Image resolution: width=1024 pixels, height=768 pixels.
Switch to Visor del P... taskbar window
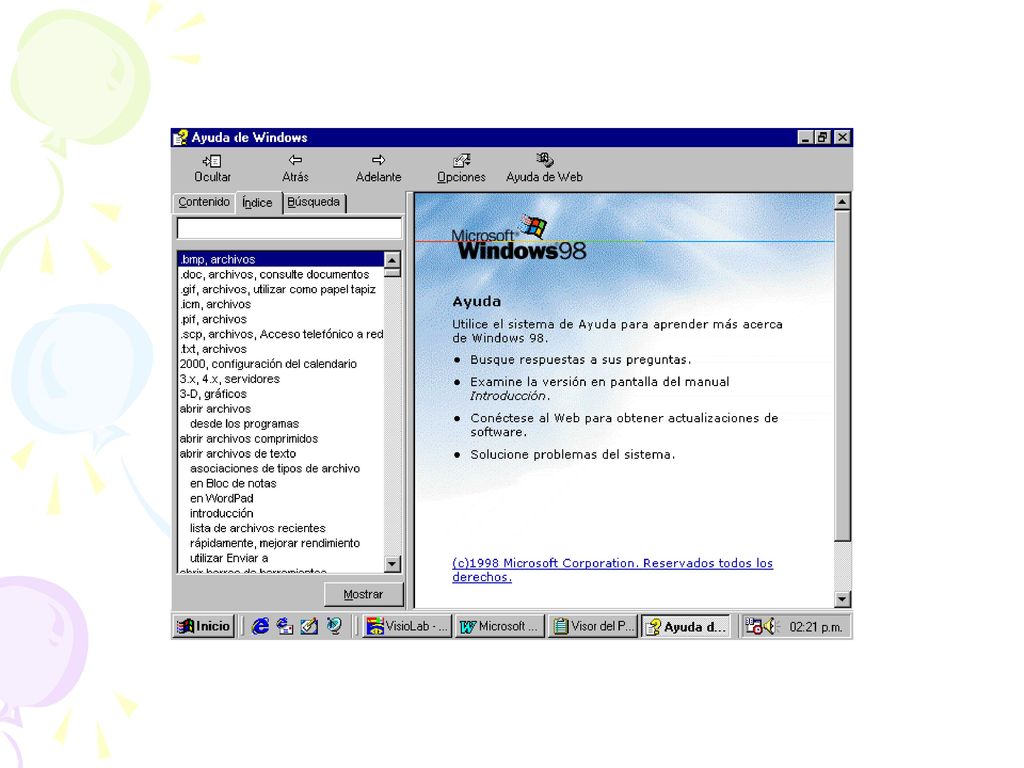point(593,626)
